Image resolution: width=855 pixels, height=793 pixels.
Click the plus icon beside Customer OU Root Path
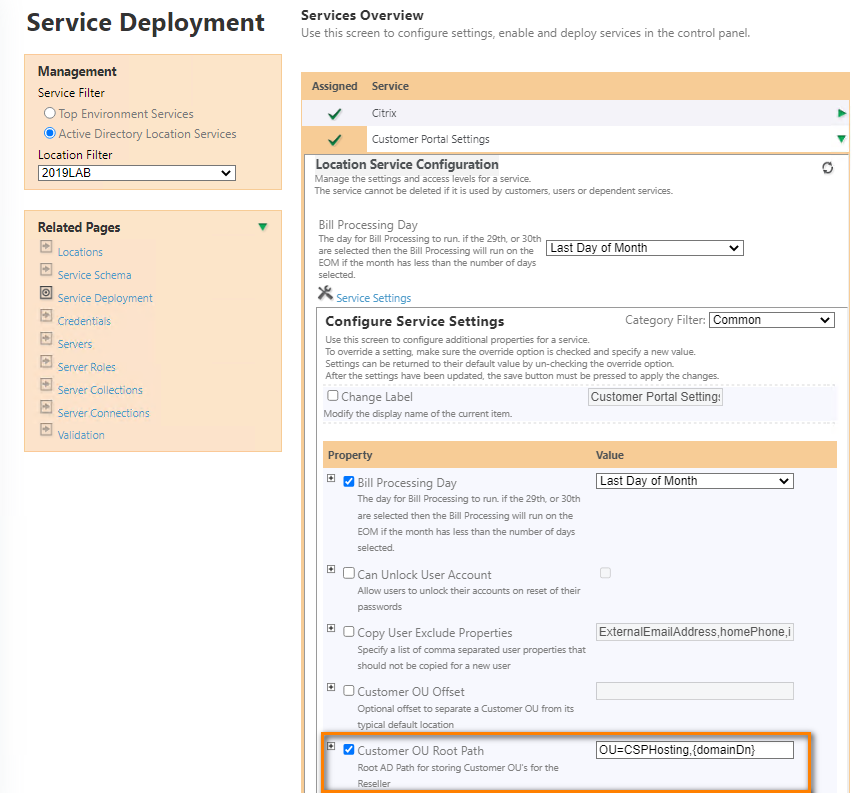332,746
